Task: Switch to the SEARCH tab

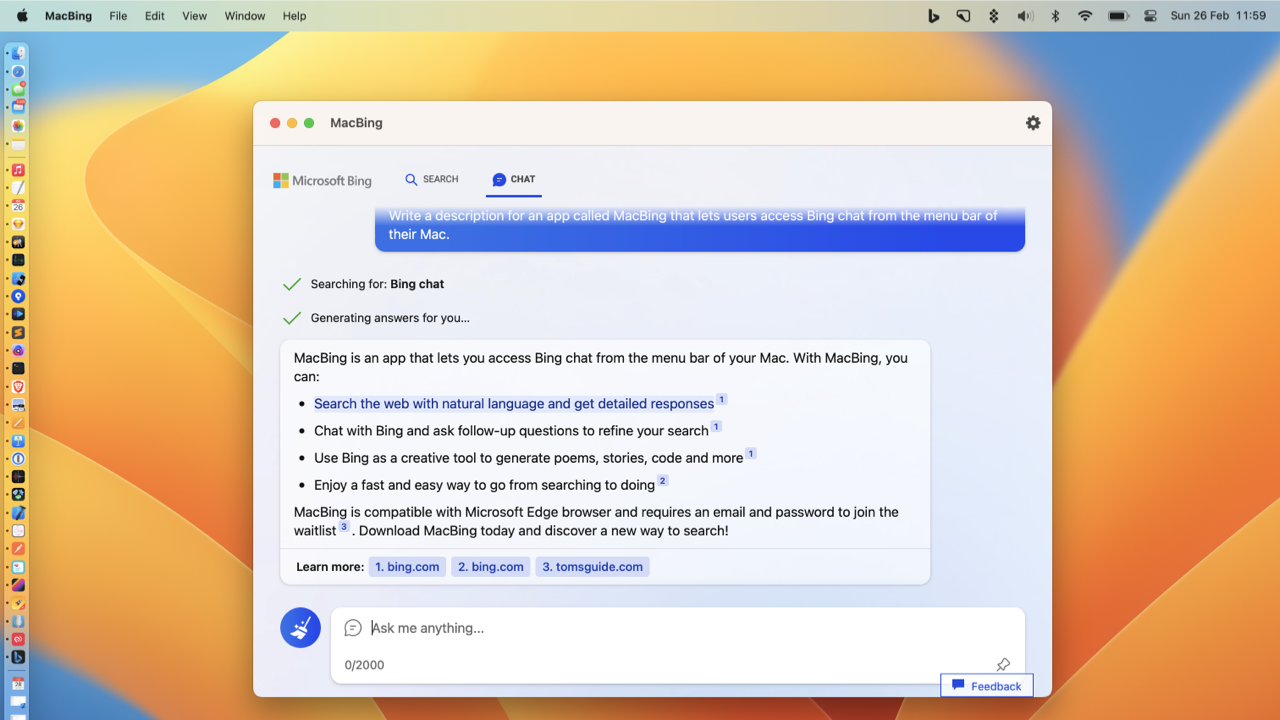Action: pyautogui.click(x=432, y=179)
